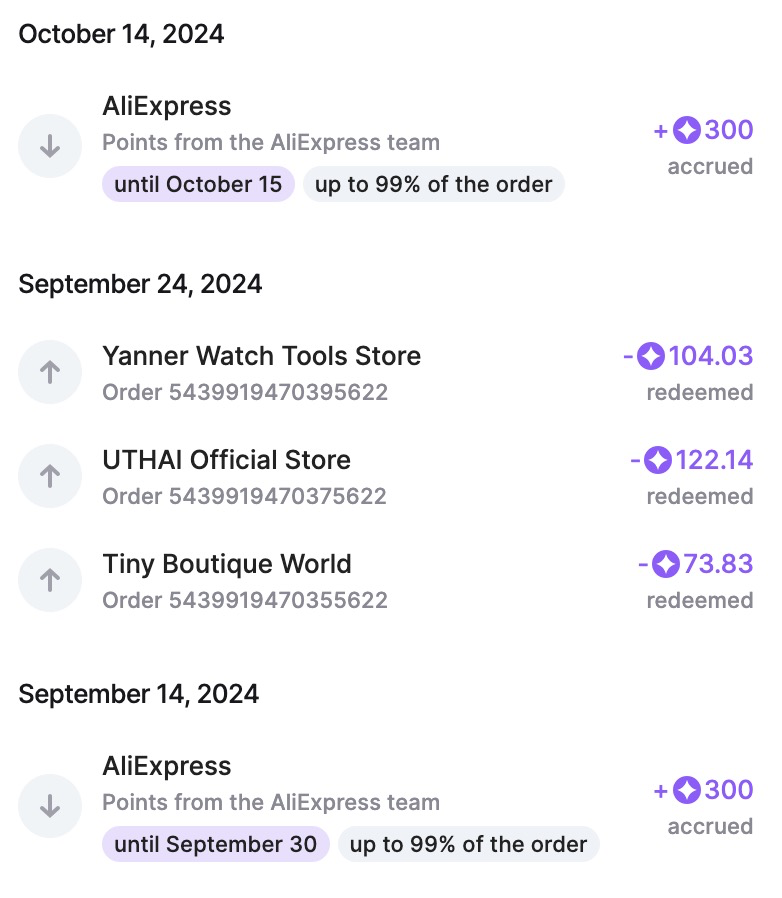Click the down-arrow icon beside the September 14 AliExpress entry
Screen dimensions: 782x898
[x=50, y=806]
